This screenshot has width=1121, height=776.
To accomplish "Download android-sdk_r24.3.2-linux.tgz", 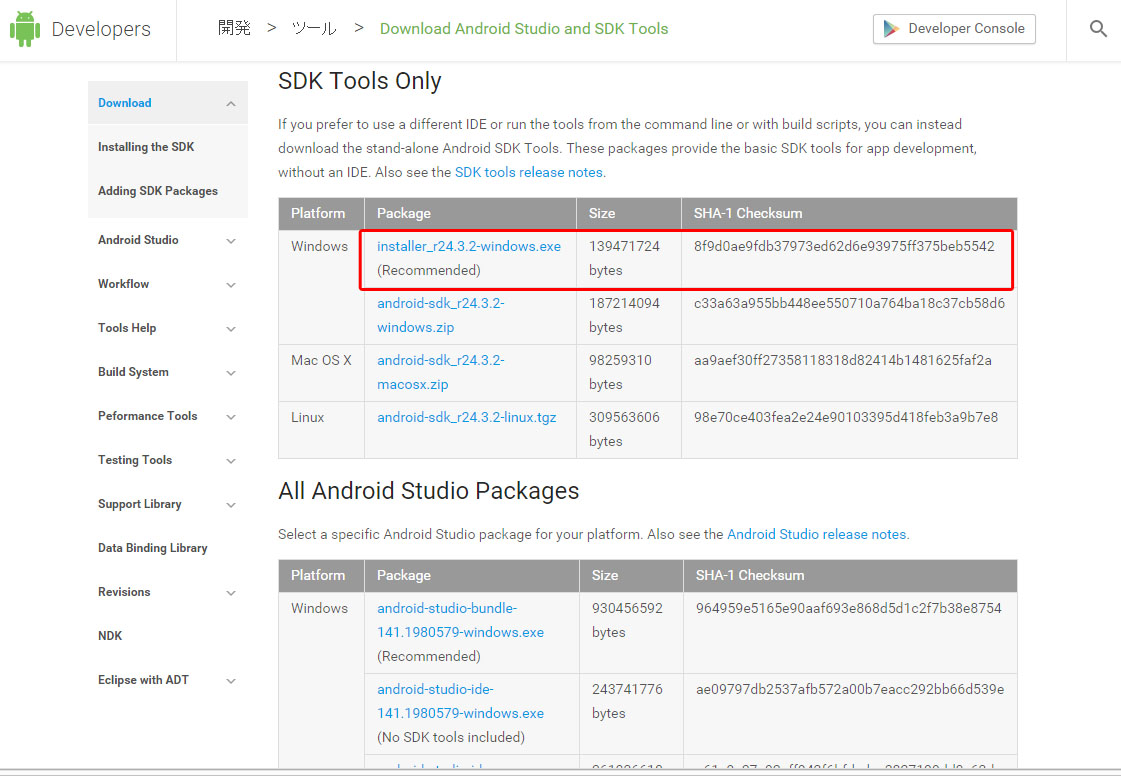I will point(466,418).
